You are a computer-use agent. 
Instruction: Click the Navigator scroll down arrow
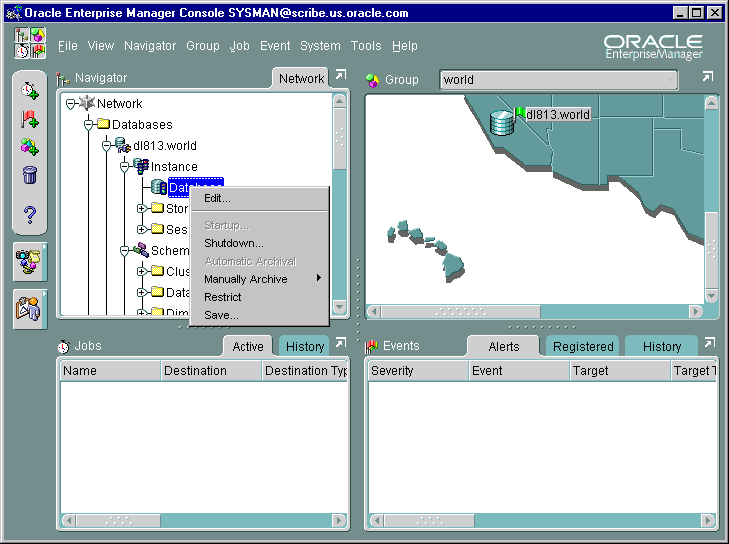(339, 307)
